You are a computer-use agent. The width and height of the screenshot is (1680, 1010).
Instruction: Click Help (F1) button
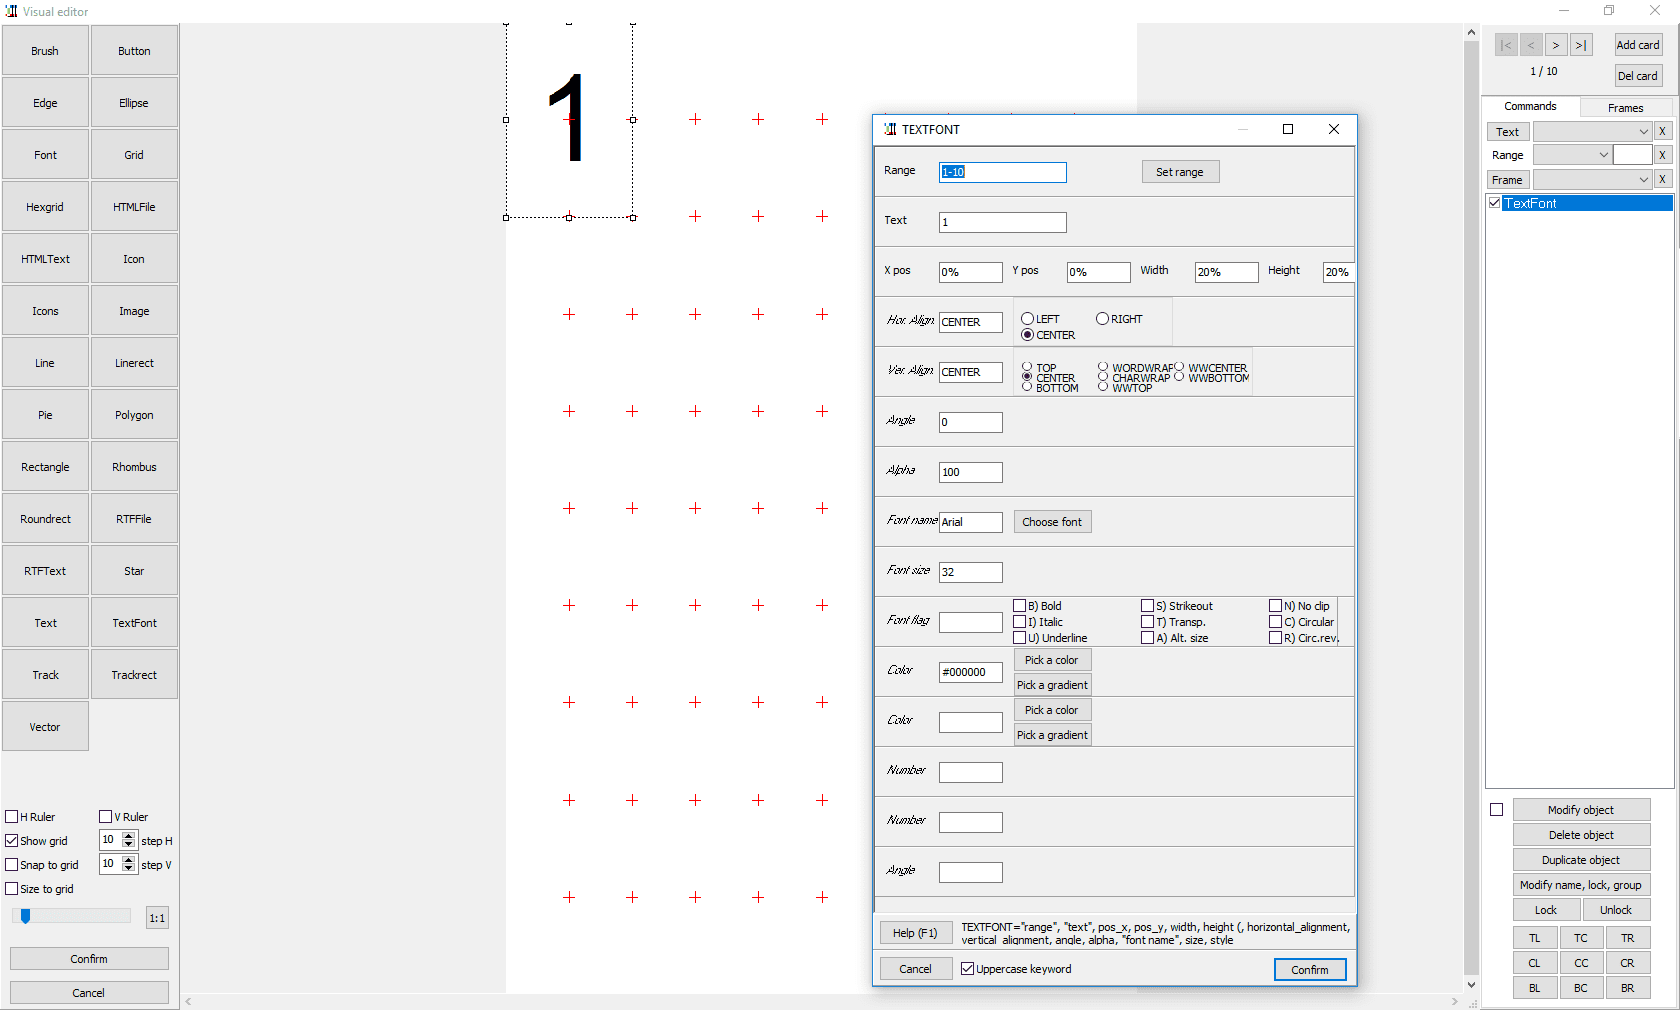point(915,933)
